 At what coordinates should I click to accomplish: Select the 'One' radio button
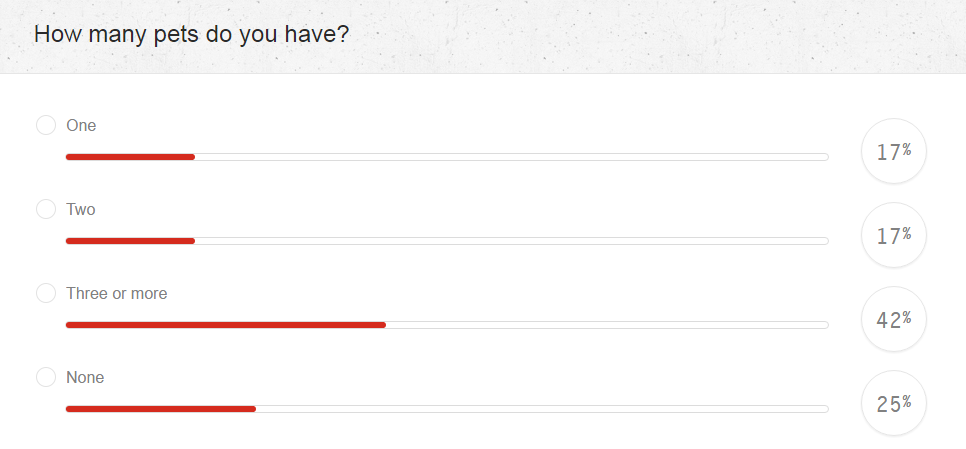click(x=46, y=125)
